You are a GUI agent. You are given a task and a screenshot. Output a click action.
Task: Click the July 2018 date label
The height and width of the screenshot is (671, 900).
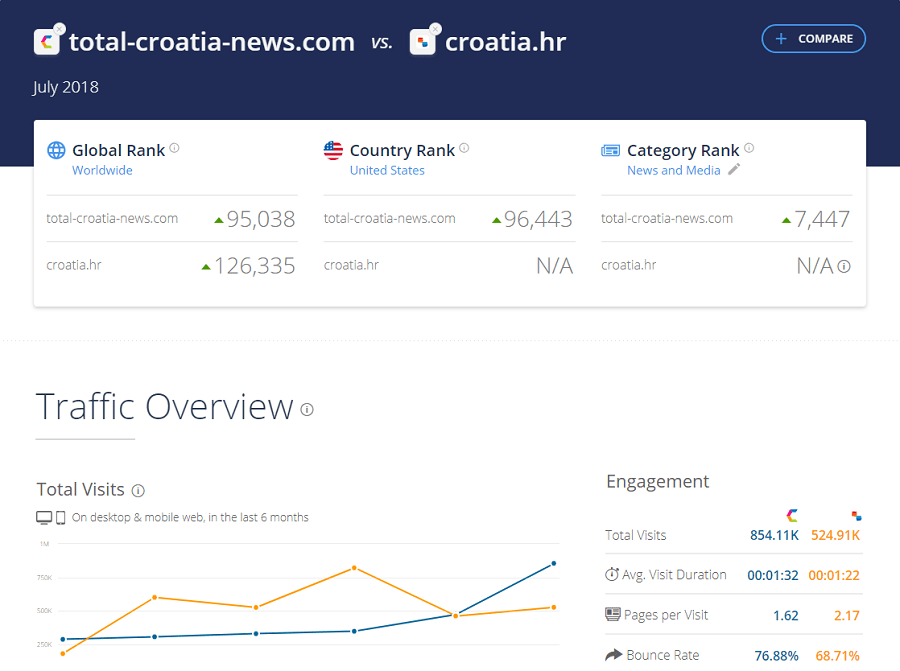click(65, 87)
